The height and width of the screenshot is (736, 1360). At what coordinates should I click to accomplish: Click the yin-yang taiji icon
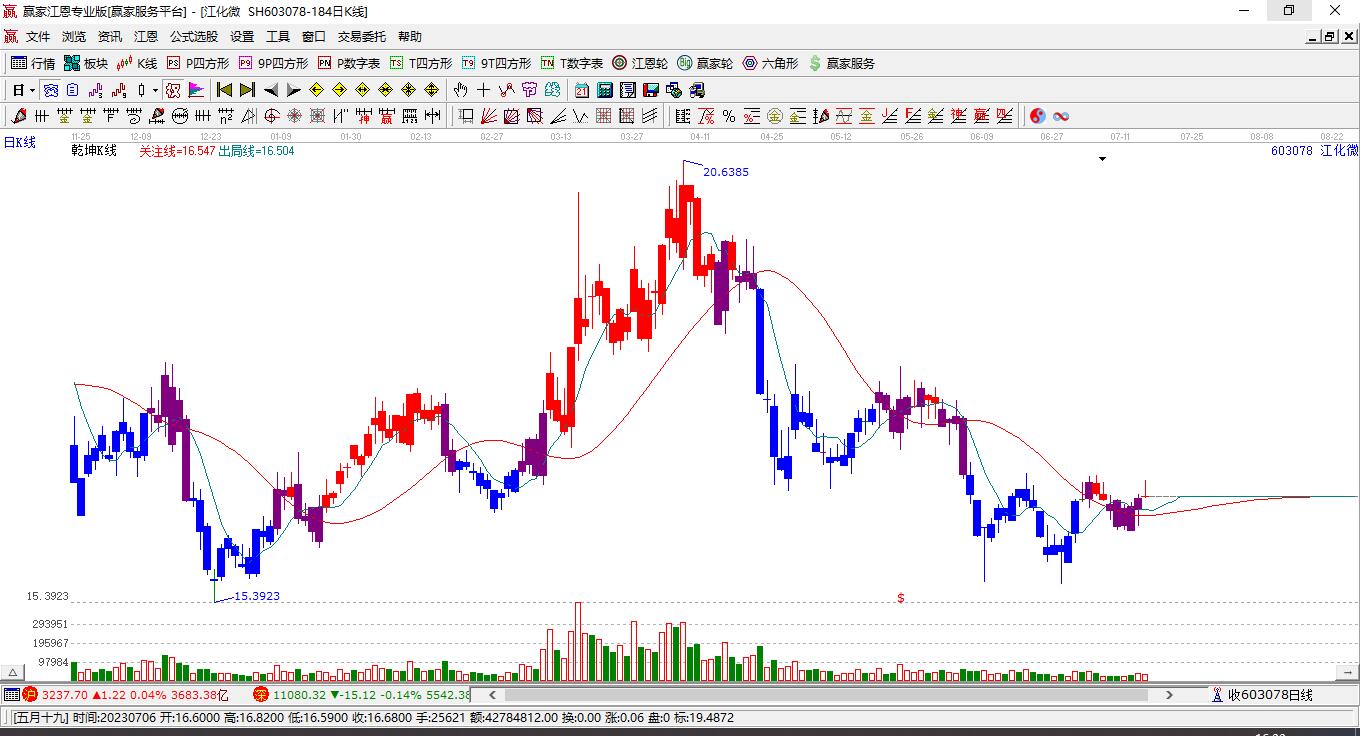(x=1038, y=116)
